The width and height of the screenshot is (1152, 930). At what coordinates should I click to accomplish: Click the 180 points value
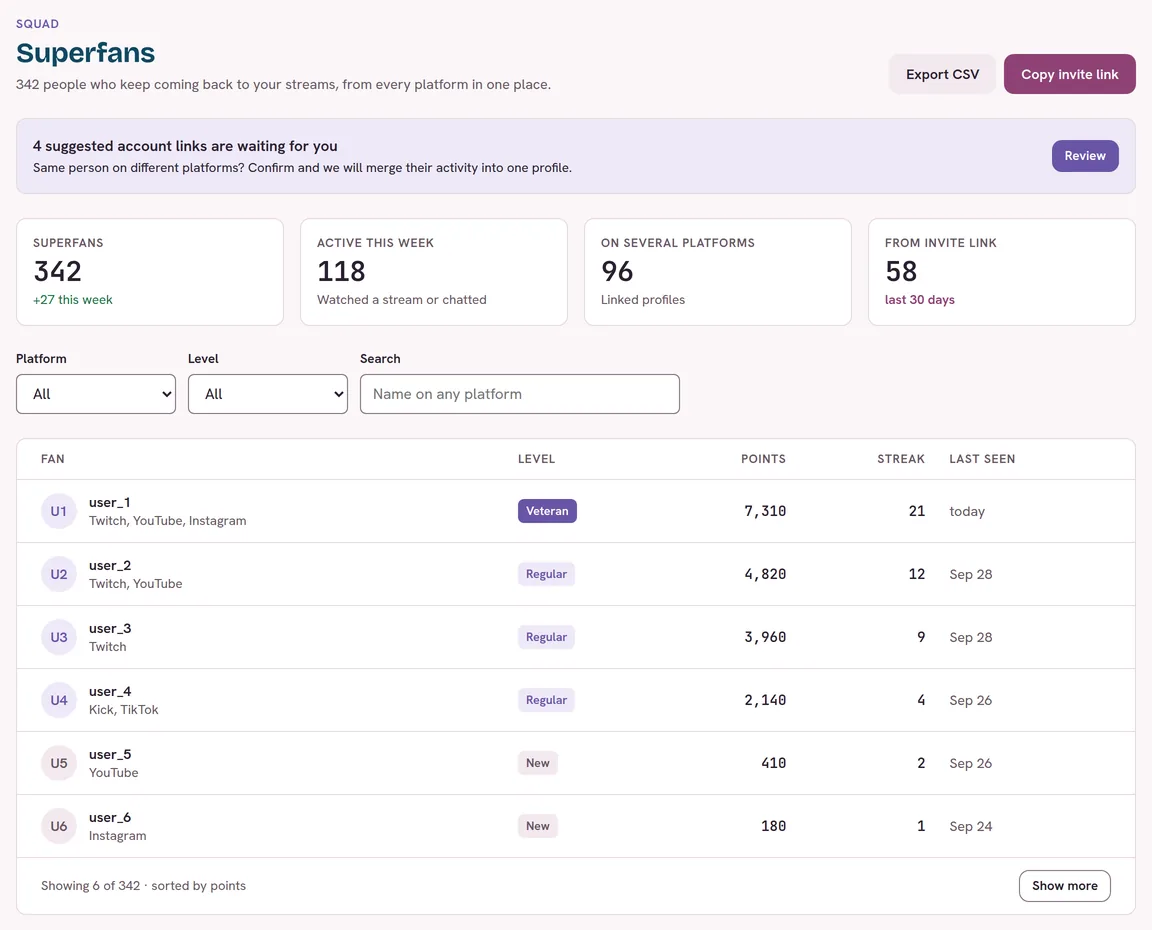774,826
